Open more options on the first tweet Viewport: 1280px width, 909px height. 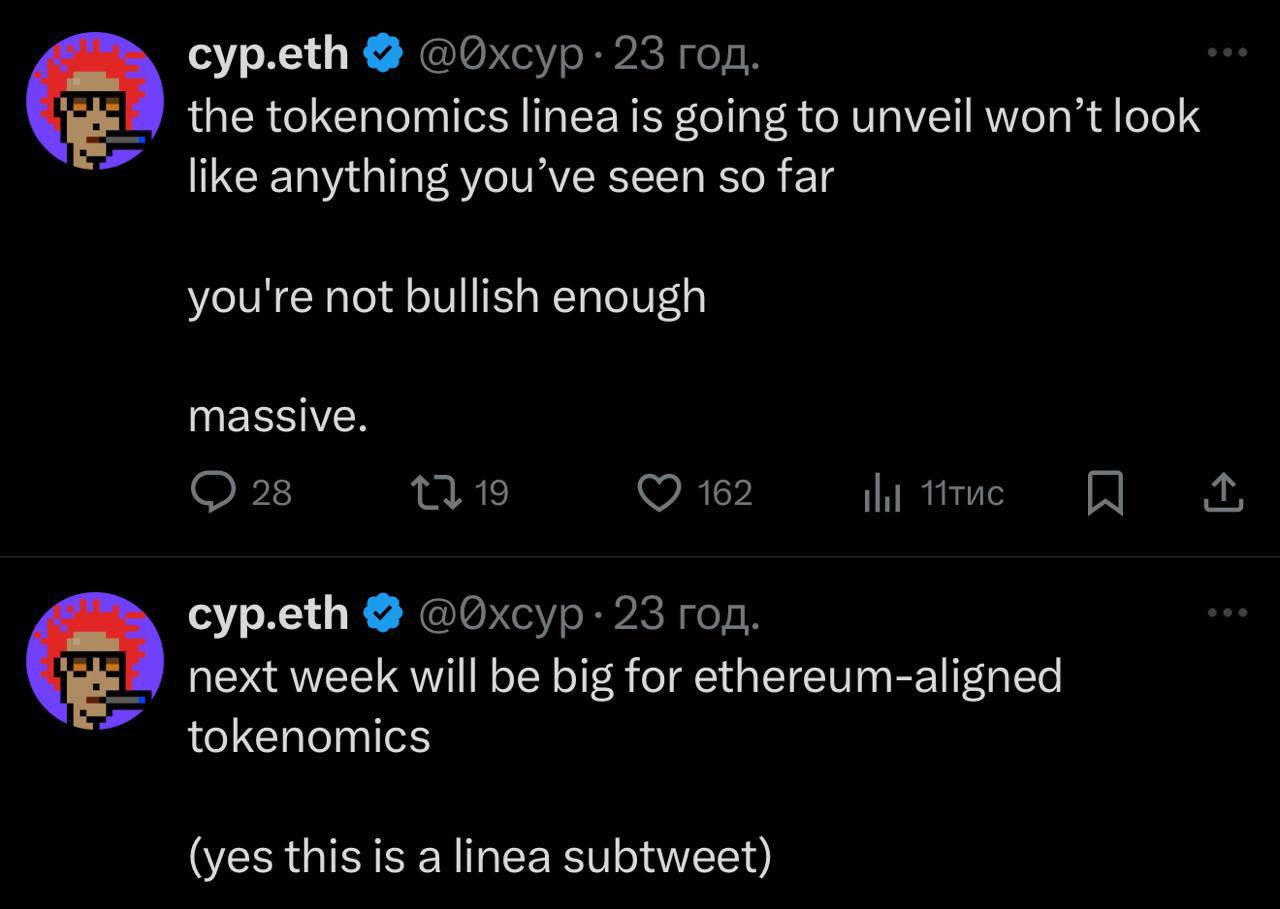click(1227, 53)
